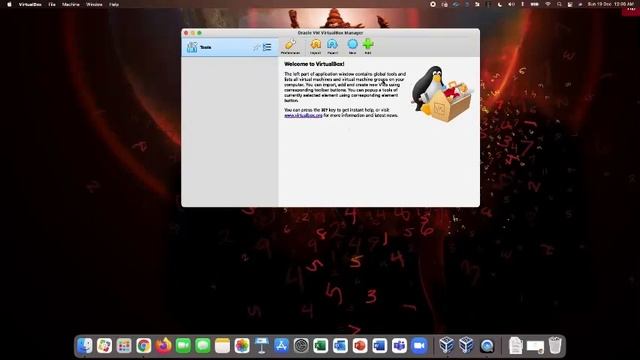Viewport: 640px width, 360px height.
Task: Open the VirtualBox application menu
Action: point(30,4)
